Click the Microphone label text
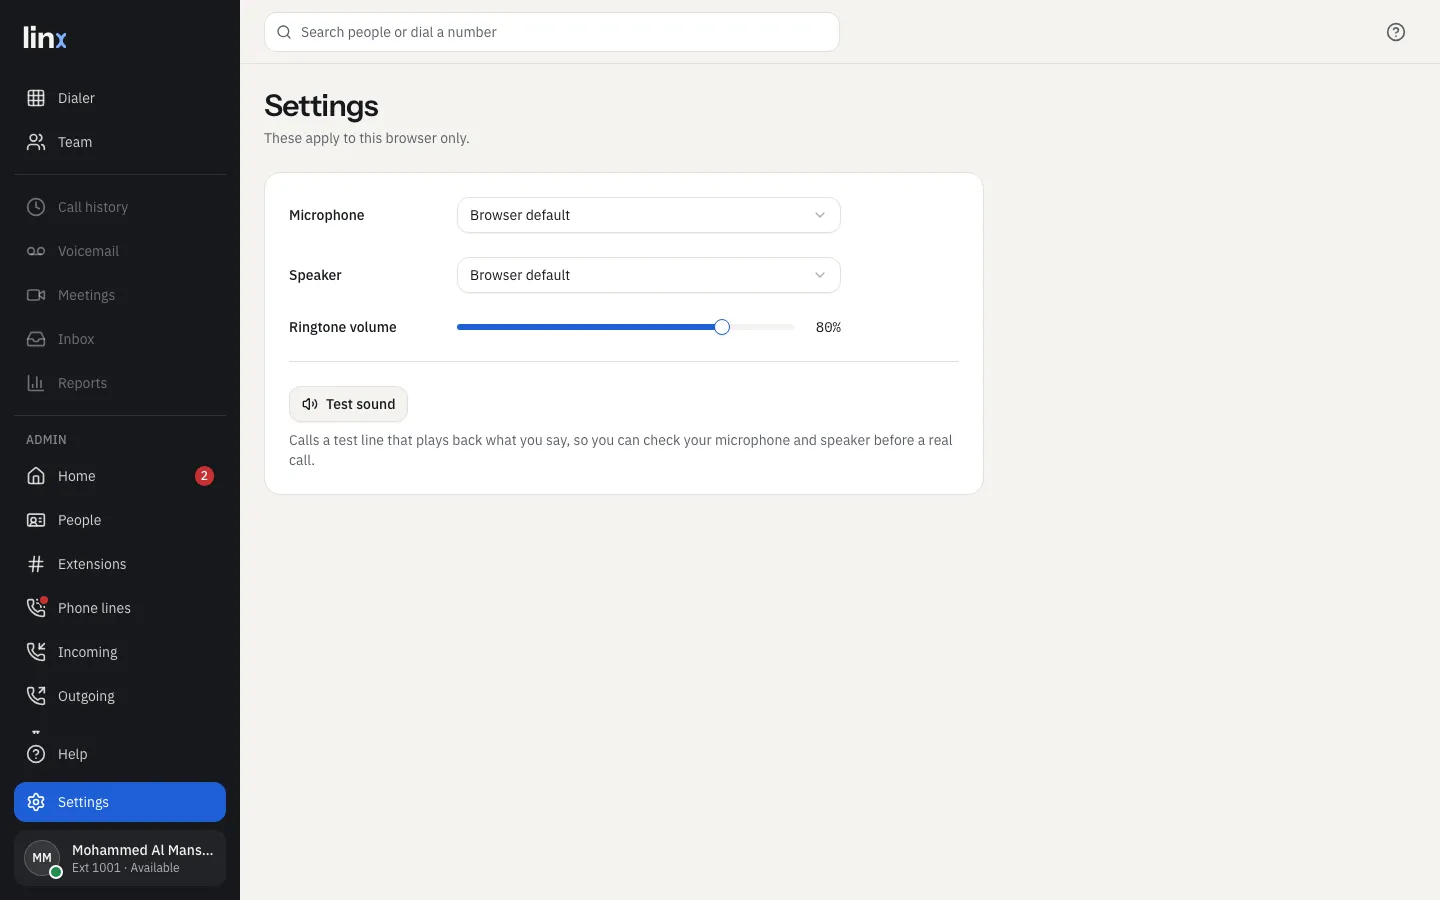Viewport: 1440px width, 900px height. [x=327, y=215]
